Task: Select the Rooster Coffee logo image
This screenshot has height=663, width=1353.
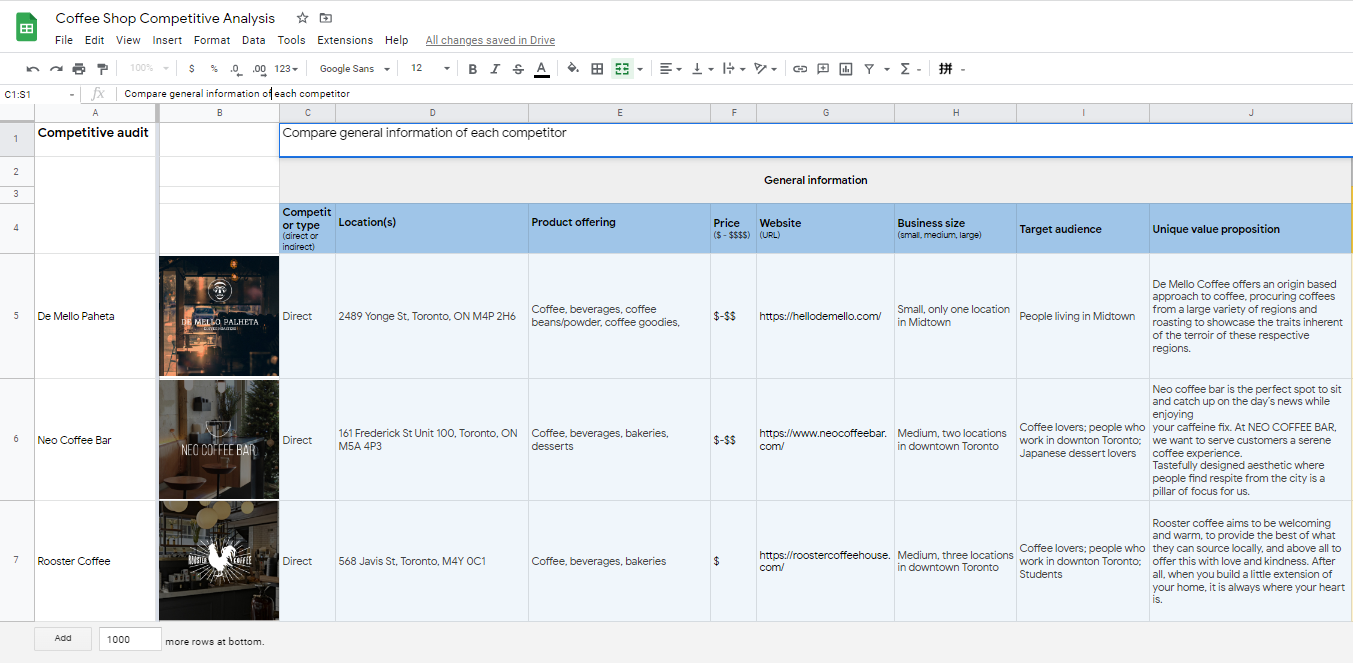Action: click(219, 561)
